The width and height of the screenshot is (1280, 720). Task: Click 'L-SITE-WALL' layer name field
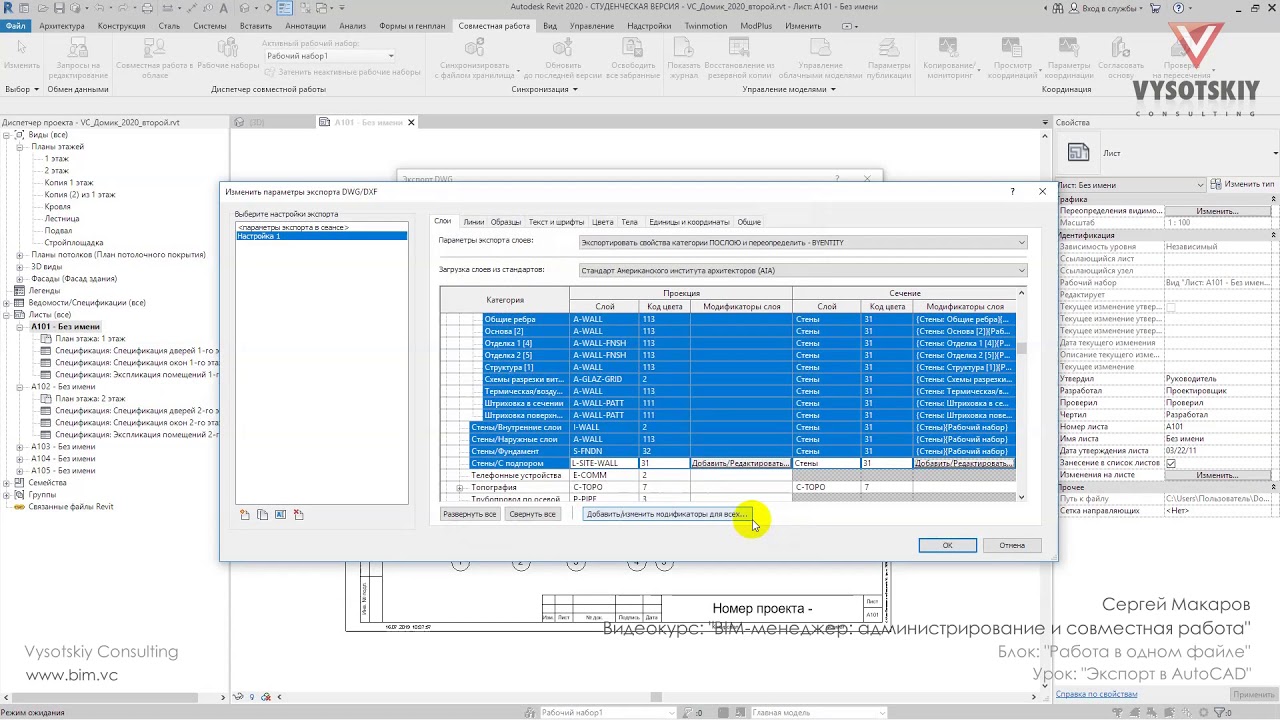604,463
